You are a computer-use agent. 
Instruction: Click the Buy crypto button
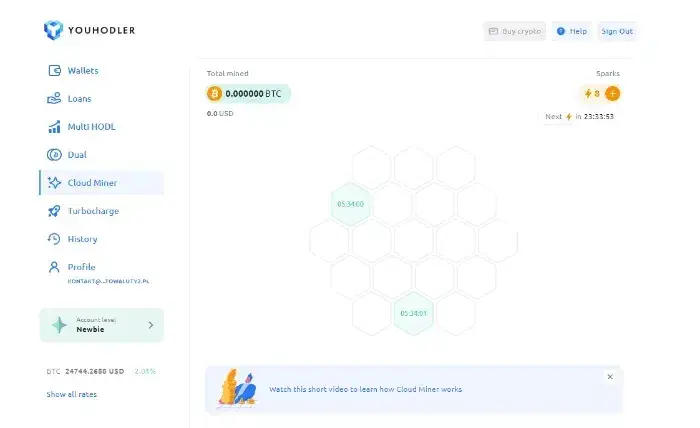[515, 31]
